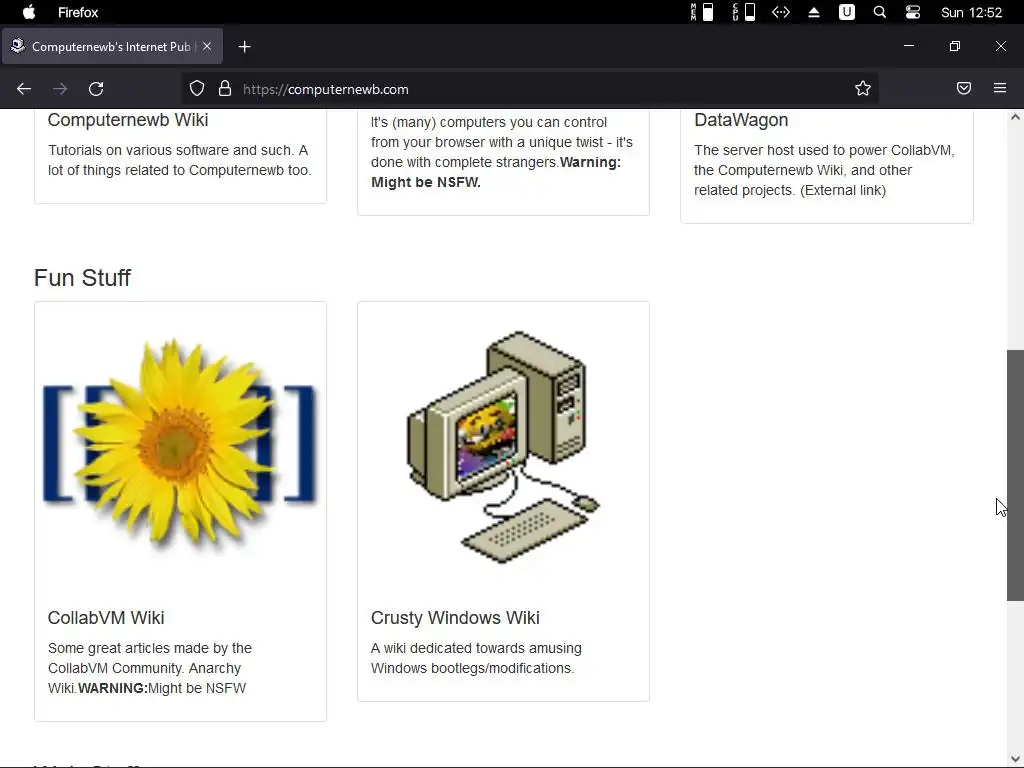
Task: Focus the computernewb.com address bar
Action: [529, 89]
